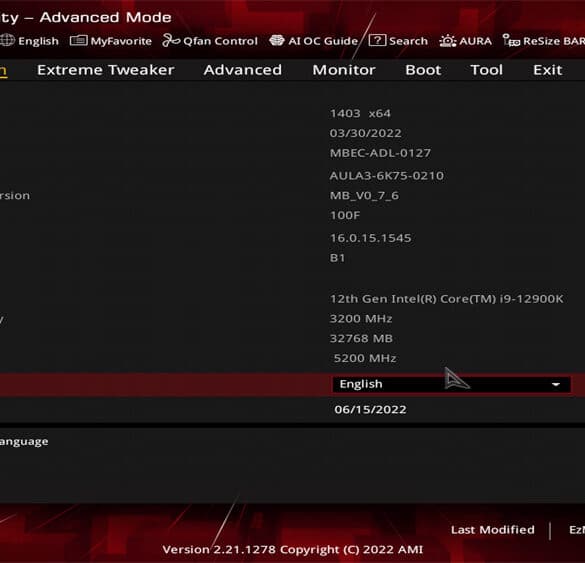Click the globe language icon
Screen dimensions: 585x563
[7, 40]
